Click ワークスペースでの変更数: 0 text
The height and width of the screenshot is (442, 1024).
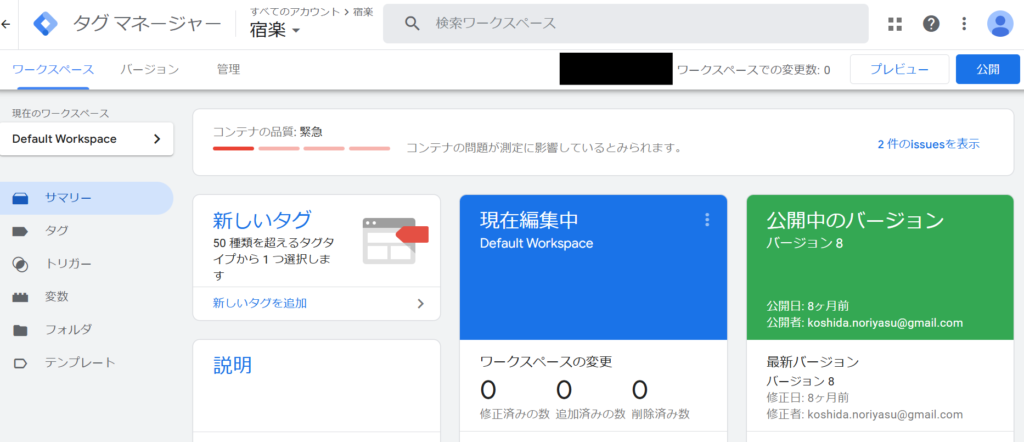click(754, 70)
